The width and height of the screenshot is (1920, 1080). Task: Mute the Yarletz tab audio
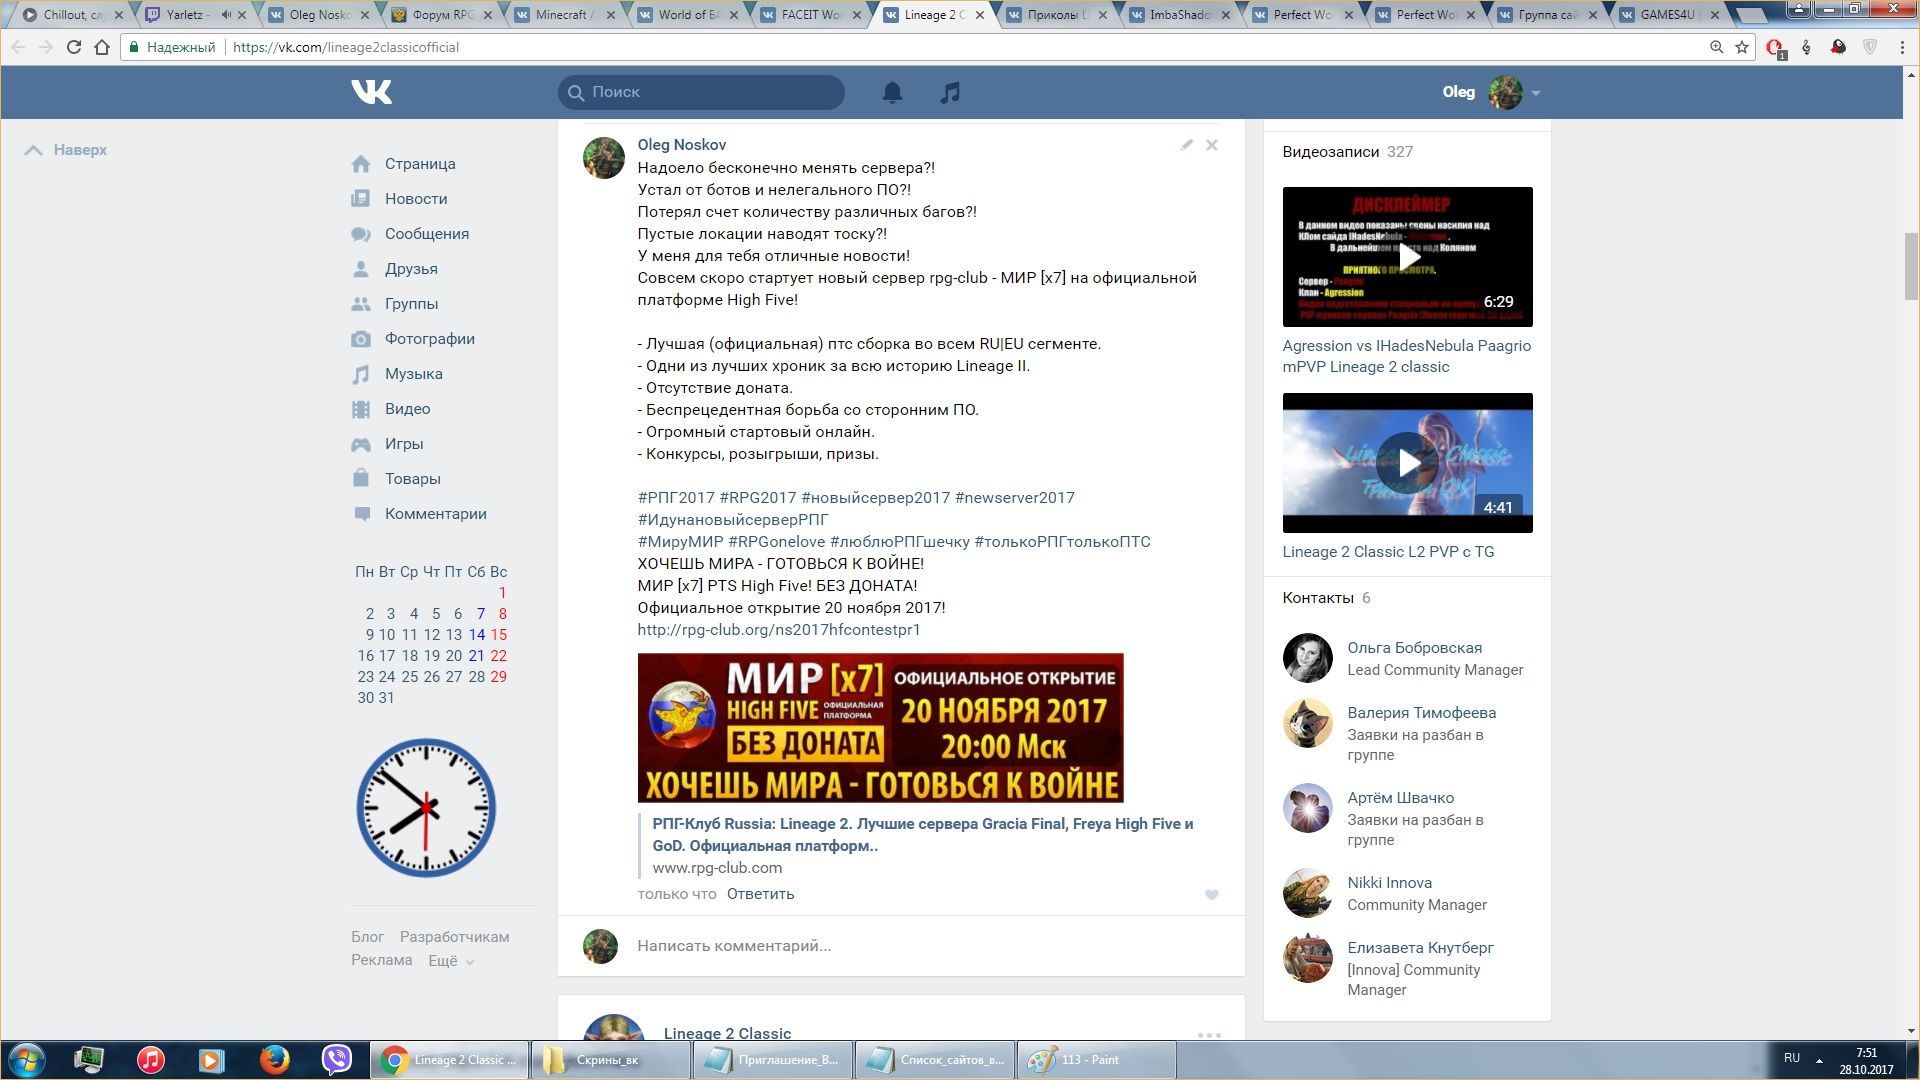pyautogui.click(x=226, y=15)
